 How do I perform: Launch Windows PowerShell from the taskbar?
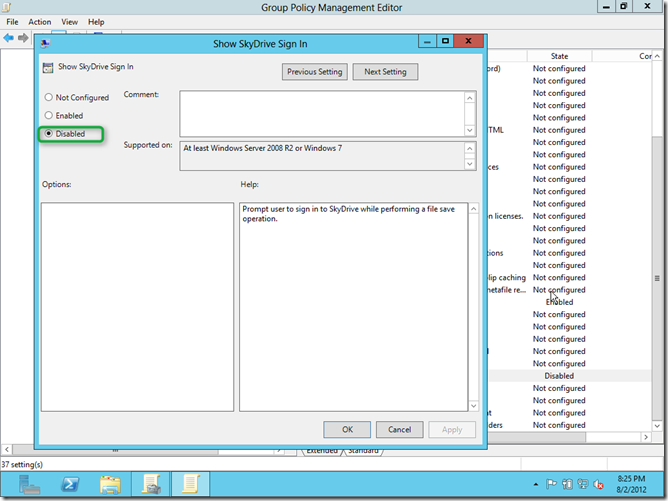[70, 485]
